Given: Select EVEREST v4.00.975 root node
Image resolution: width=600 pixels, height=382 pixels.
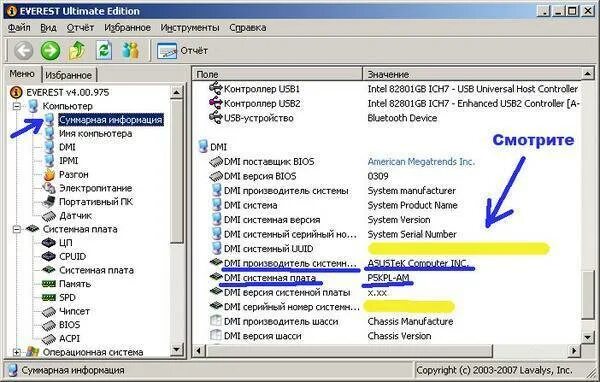Looking at the screenshot, I should pyautogui.click(x=67, y=92).
